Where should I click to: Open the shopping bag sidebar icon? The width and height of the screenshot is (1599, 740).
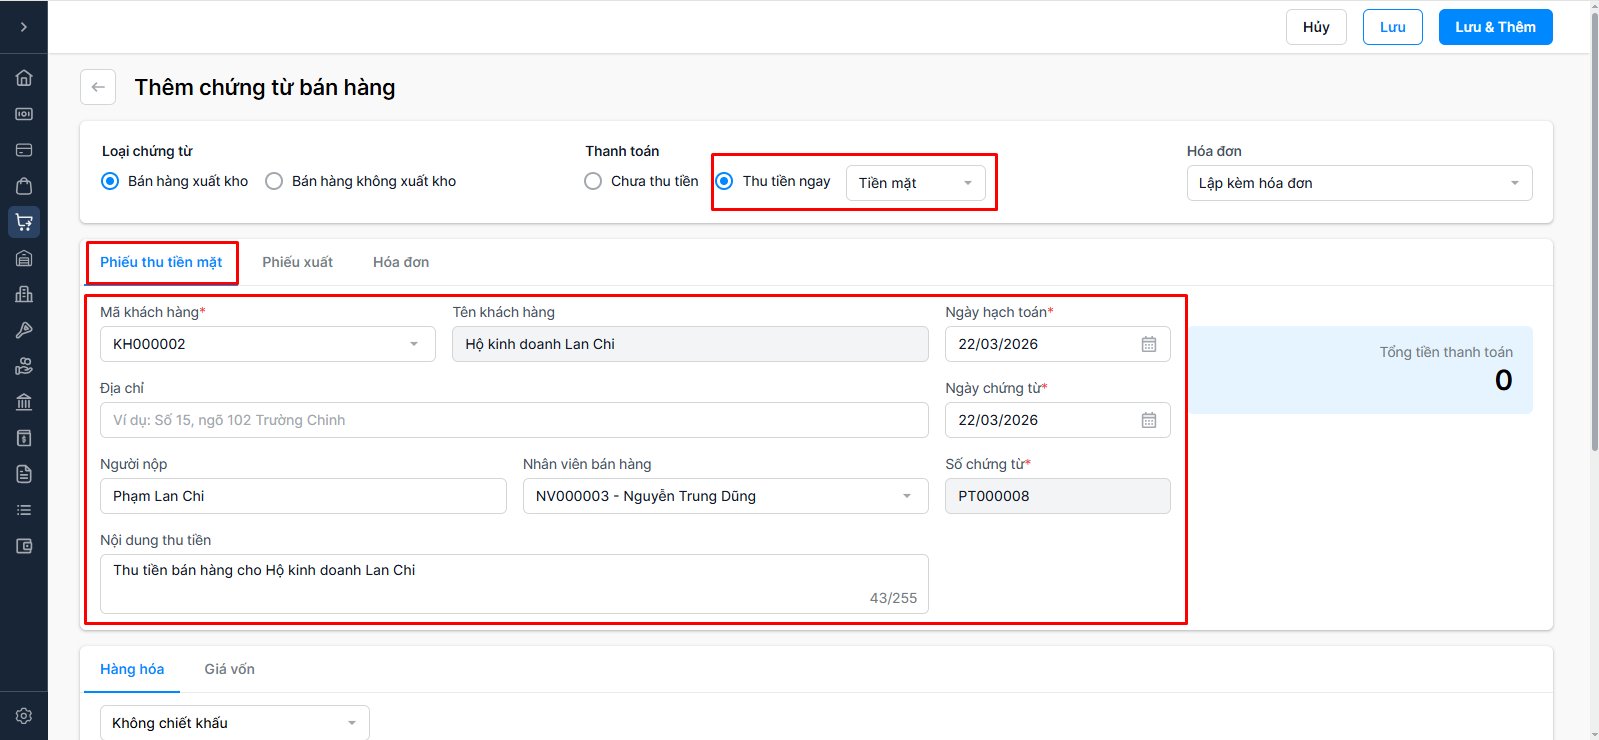24,186
